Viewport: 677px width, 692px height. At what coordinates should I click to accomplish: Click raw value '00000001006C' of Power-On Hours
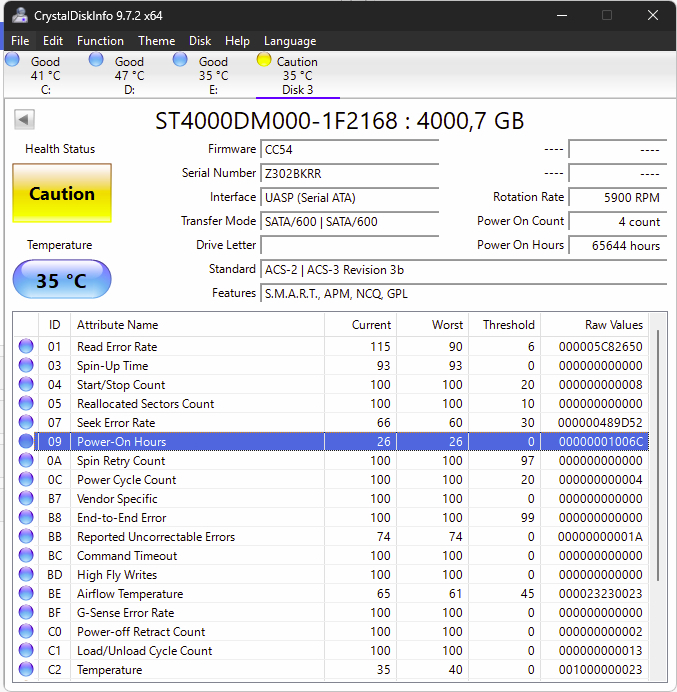point(600,441)
